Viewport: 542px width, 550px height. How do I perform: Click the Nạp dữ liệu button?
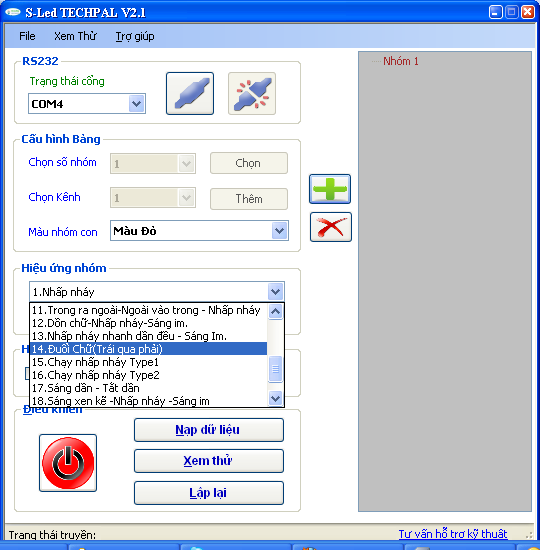pos(209,430)
